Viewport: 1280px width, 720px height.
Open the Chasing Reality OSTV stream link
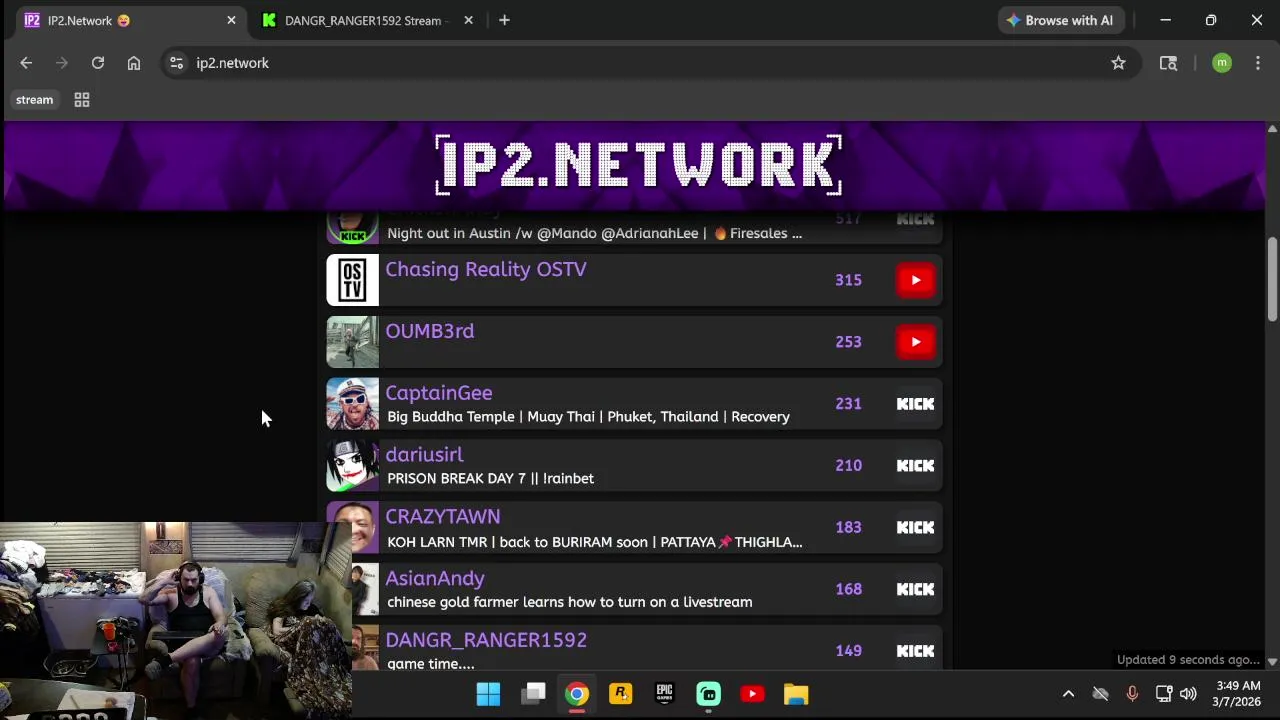click(486, 269)
